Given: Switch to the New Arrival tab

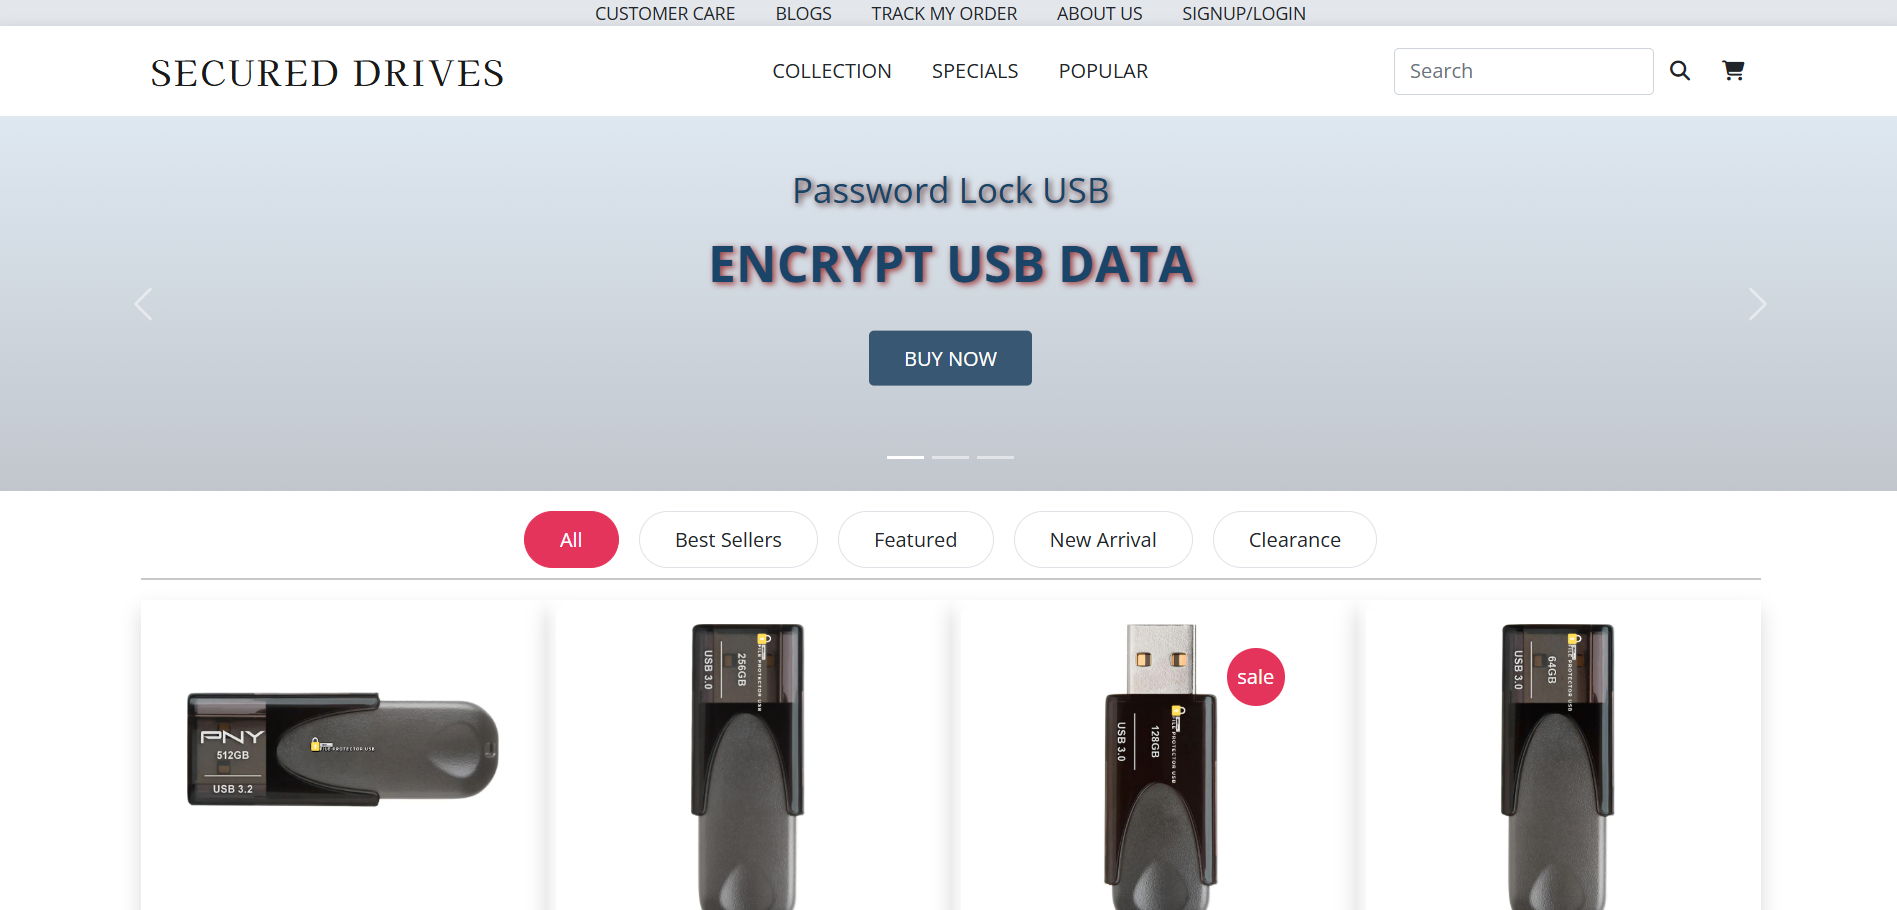Looking at the screenshot, I should pyautogui.click(x=1103, y=540).
